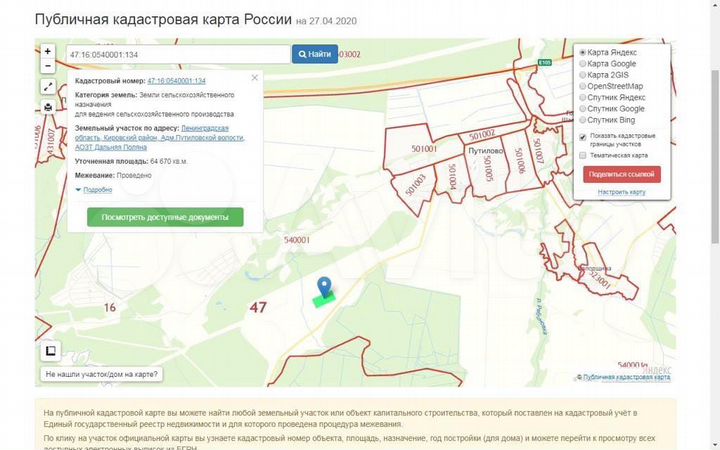Viewport: 720px width, 450px height.
Task: Click the number 16 label on map
Action: (110, 307)
